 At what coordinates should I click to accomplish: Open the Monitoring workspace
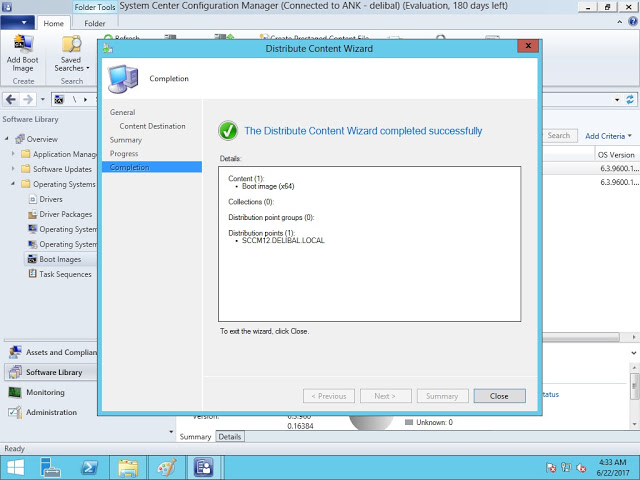(x=45, y=392)
